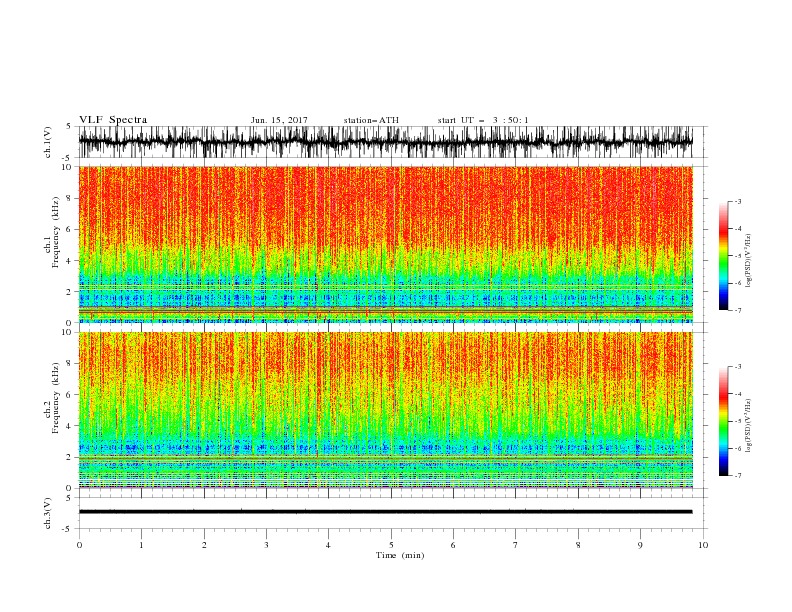Click time axis tick label 9
The image size is (792, 612).
[640, 545]
